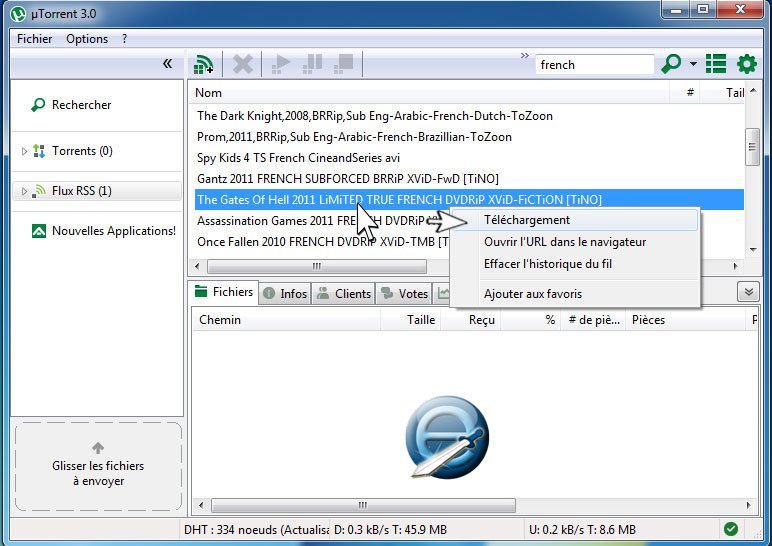Screen dimensions: 772x546
Task: Open preferences with the green gear icon
Action: tap(747, 64)
